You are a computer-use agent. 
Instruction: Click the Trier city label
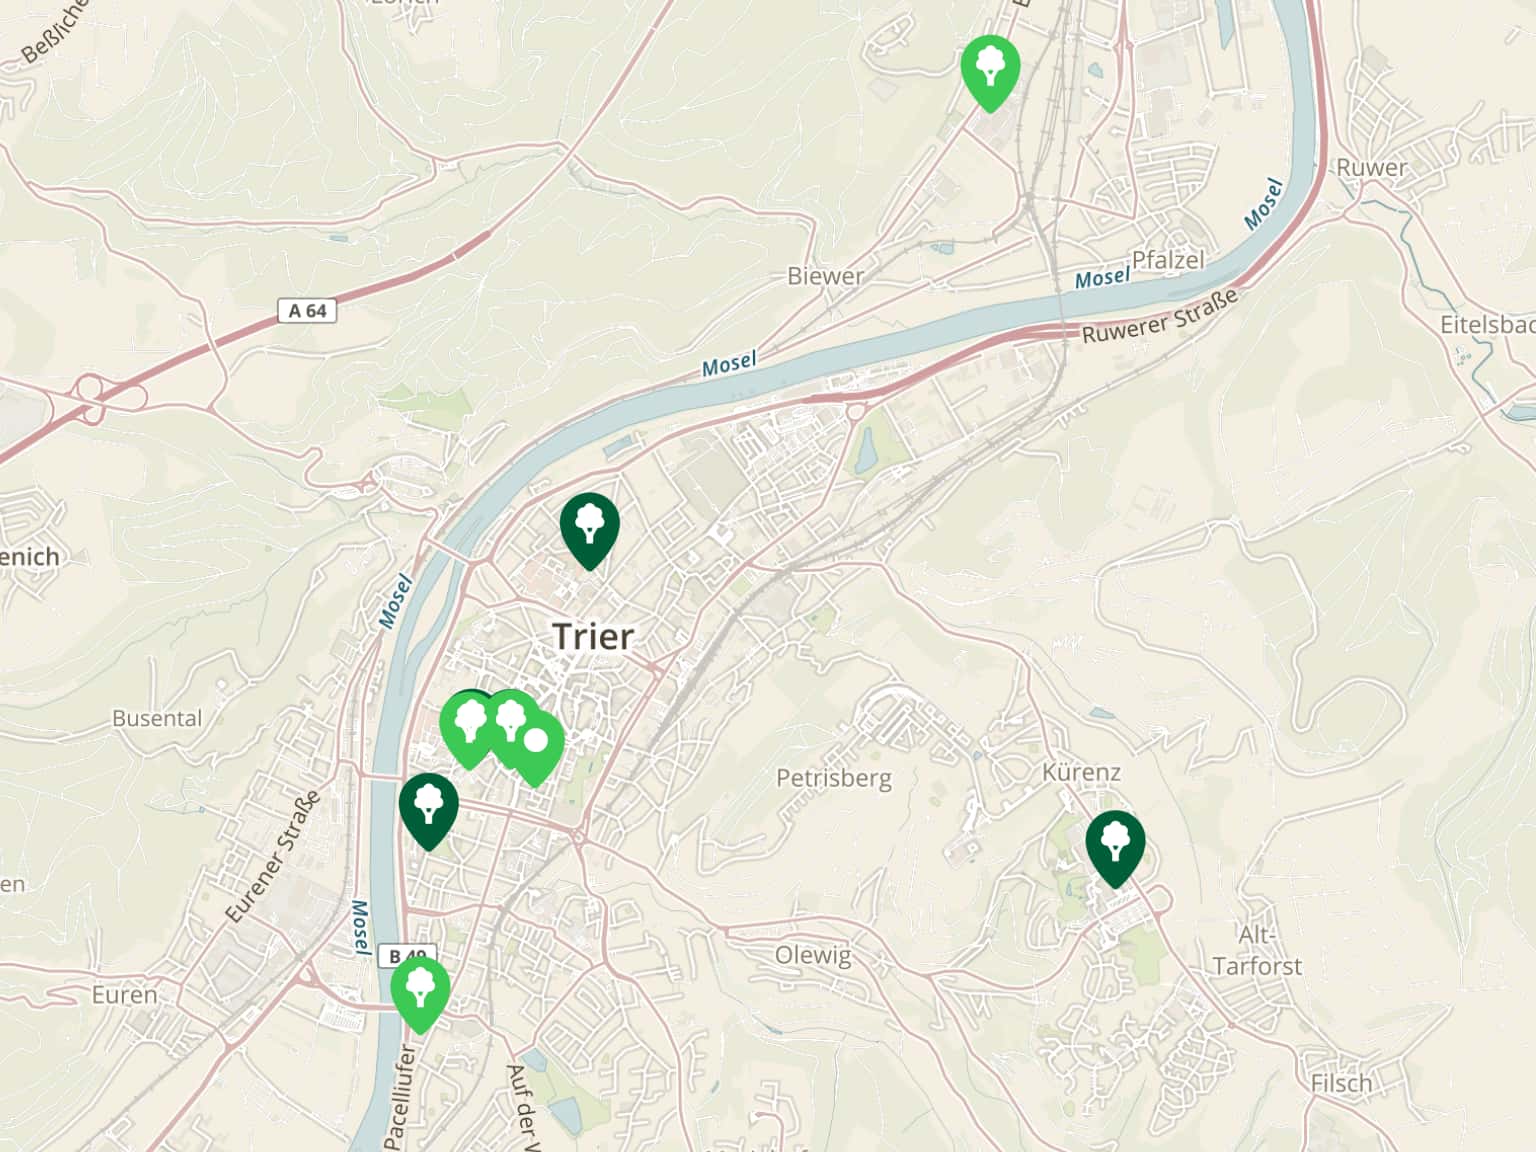point(593,636)
